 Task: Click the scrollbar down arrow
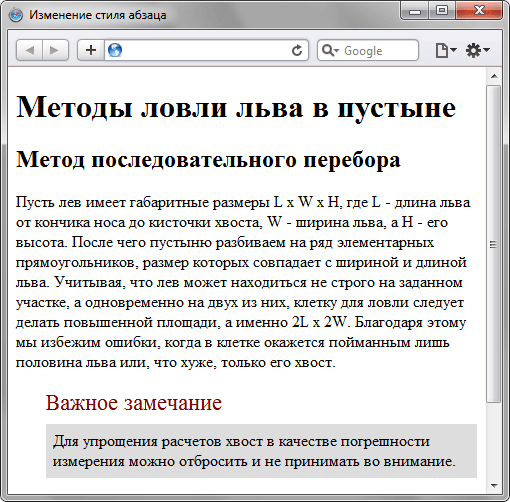click(x=494, y=485)
